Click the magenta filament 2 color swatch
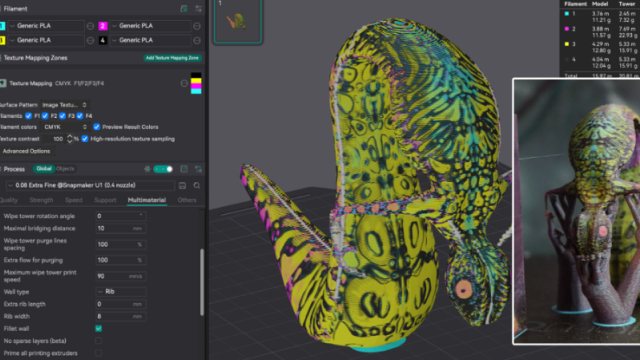The image size is (640, 360). pos(103,26)
